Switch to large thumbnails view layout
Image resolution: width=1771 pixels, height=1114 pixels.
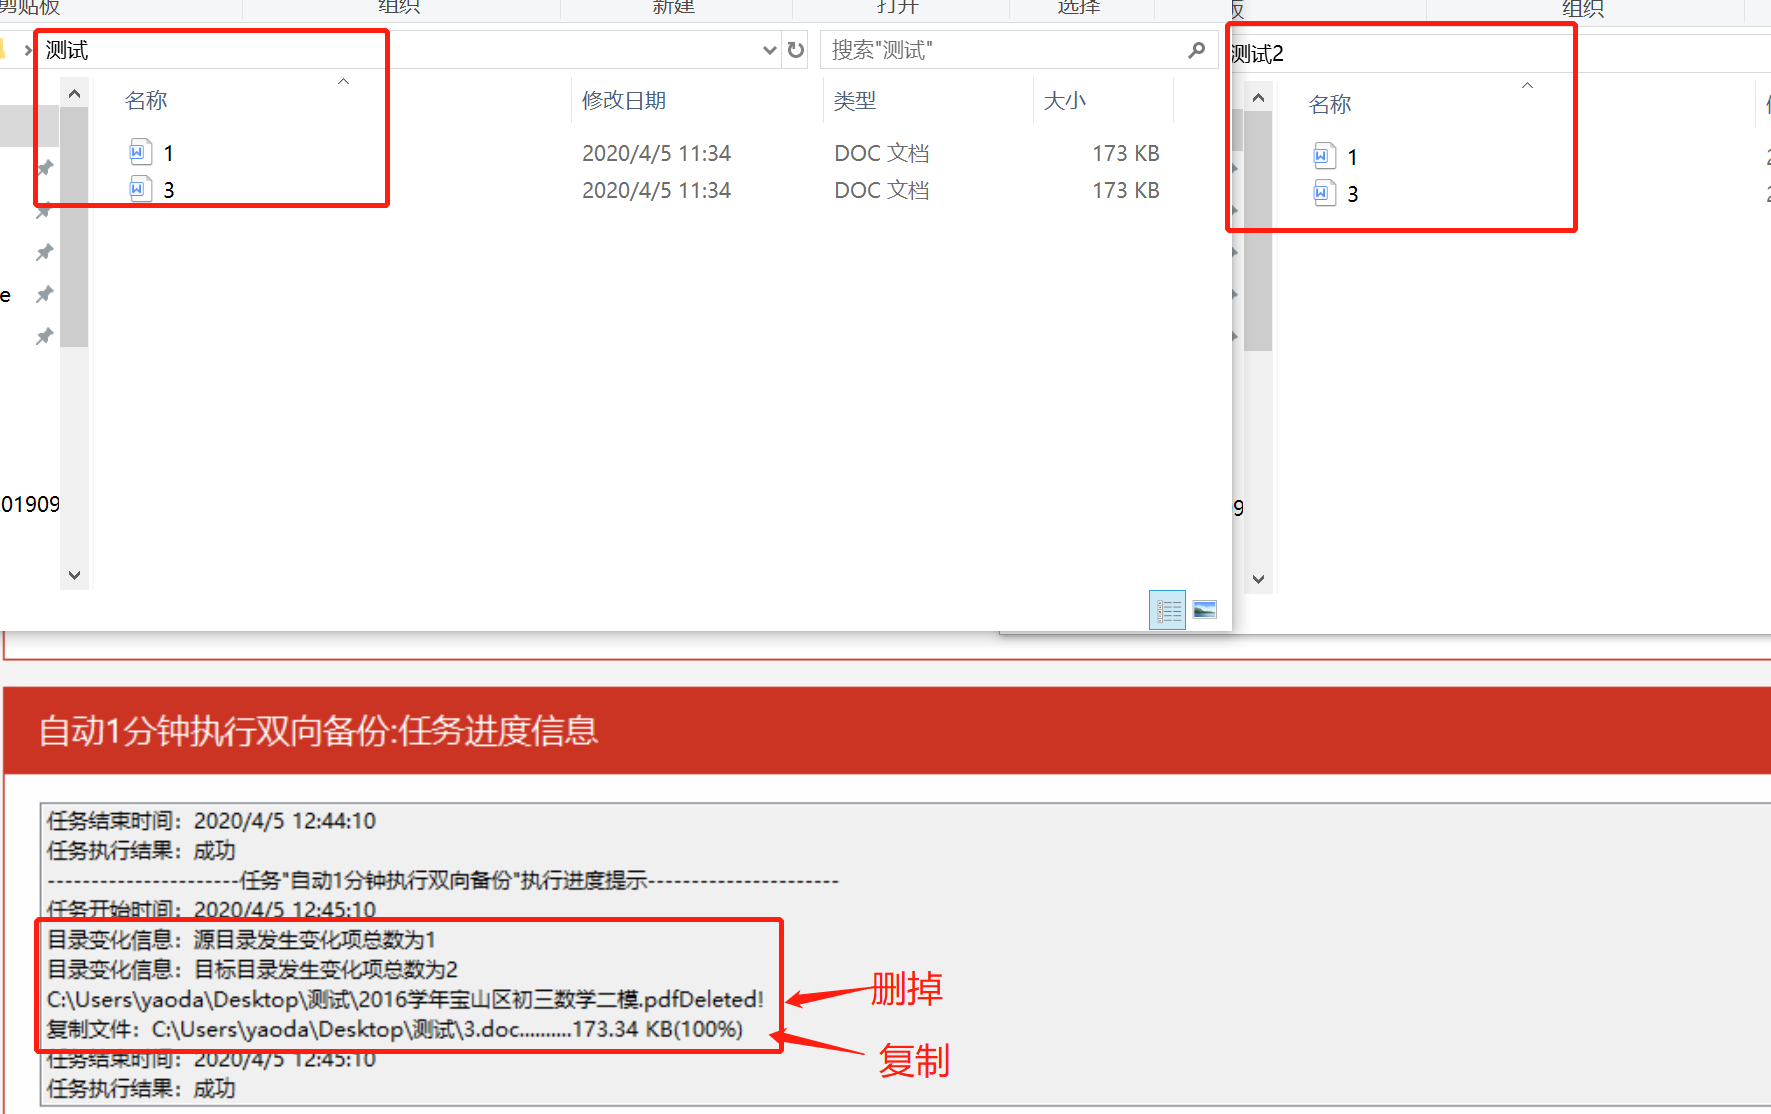point(1204,609)
